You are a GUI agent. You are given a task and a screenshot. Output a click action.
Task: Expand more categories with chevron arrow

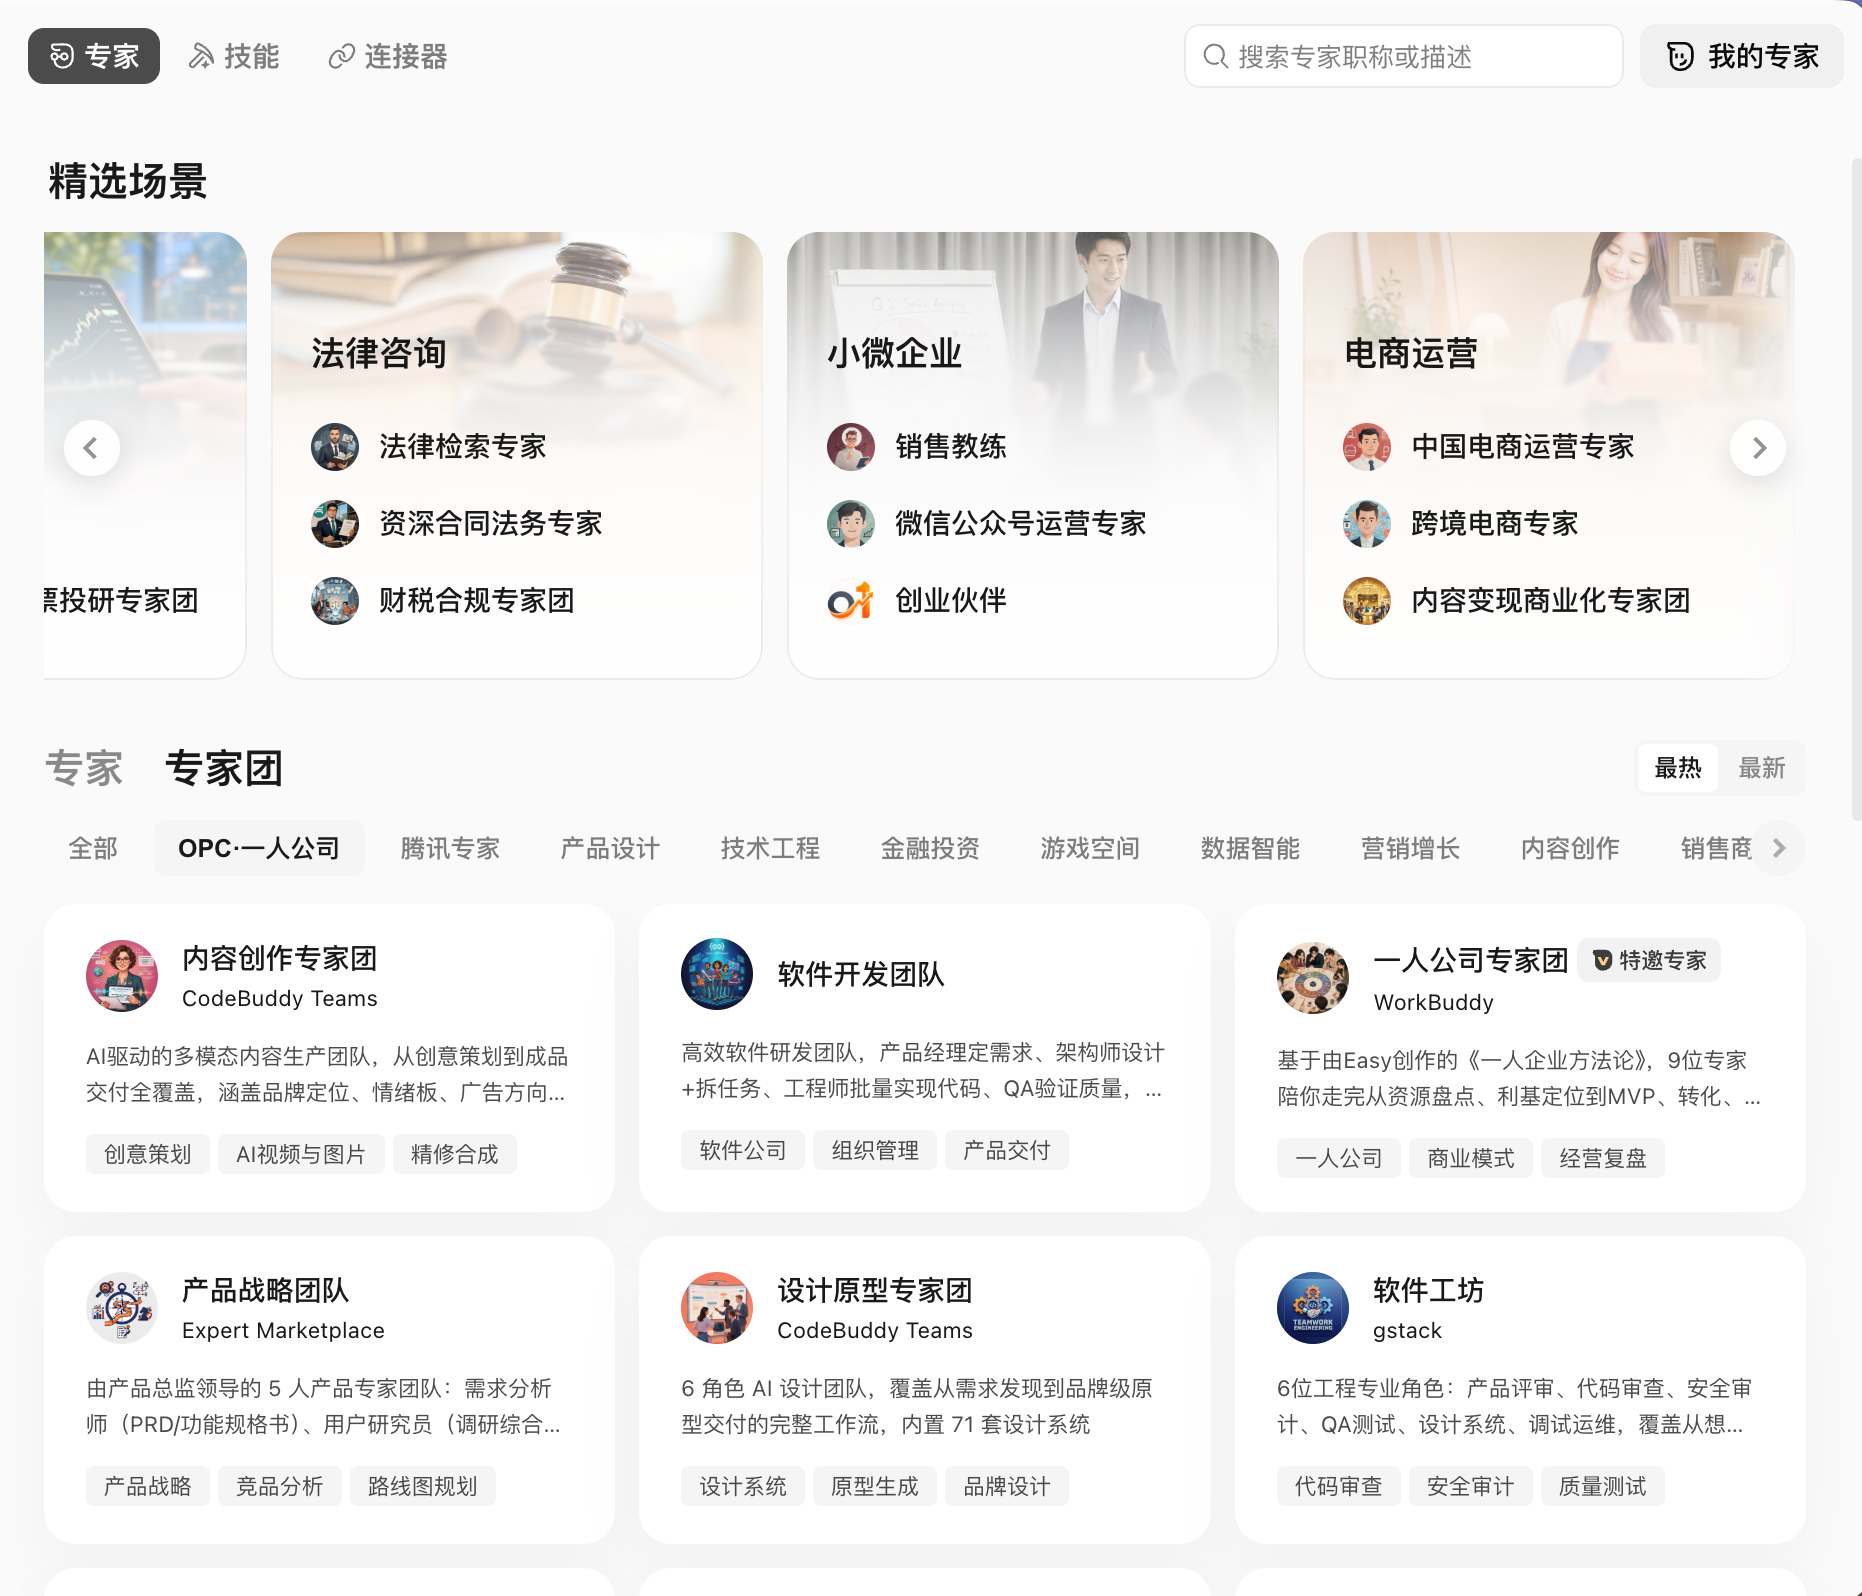click(x=1778, y=848)
